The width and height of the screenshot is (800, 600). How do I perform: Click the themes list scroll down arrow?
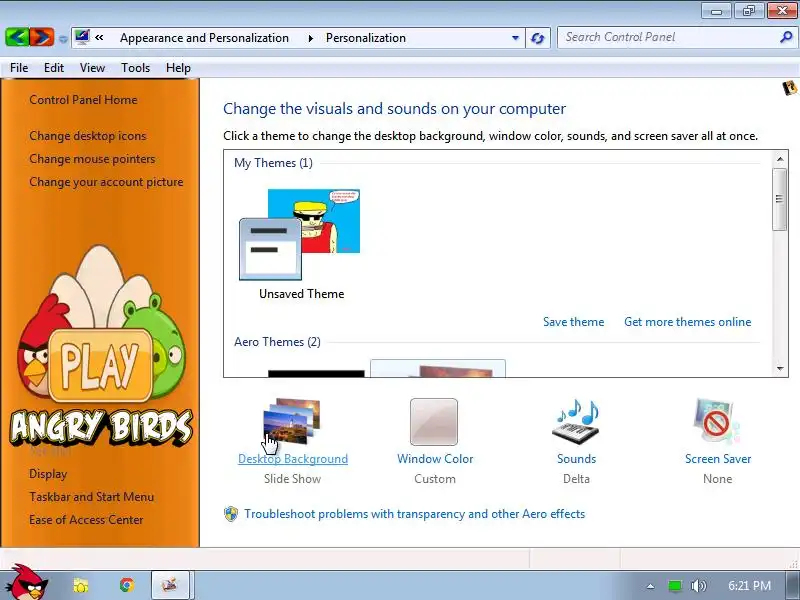(x=780, y=368)
